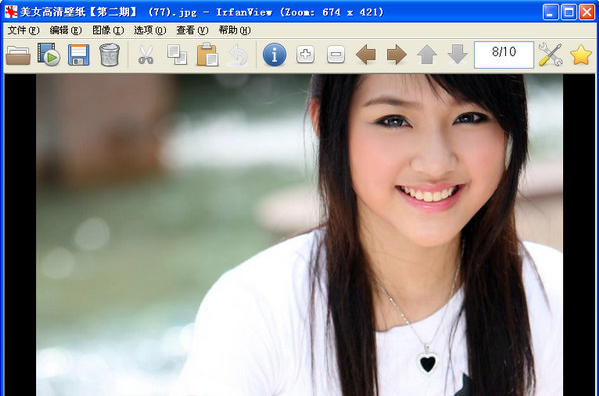Click the yellow star icon
Screen dimensions: 599x396
tap(581, 55)
